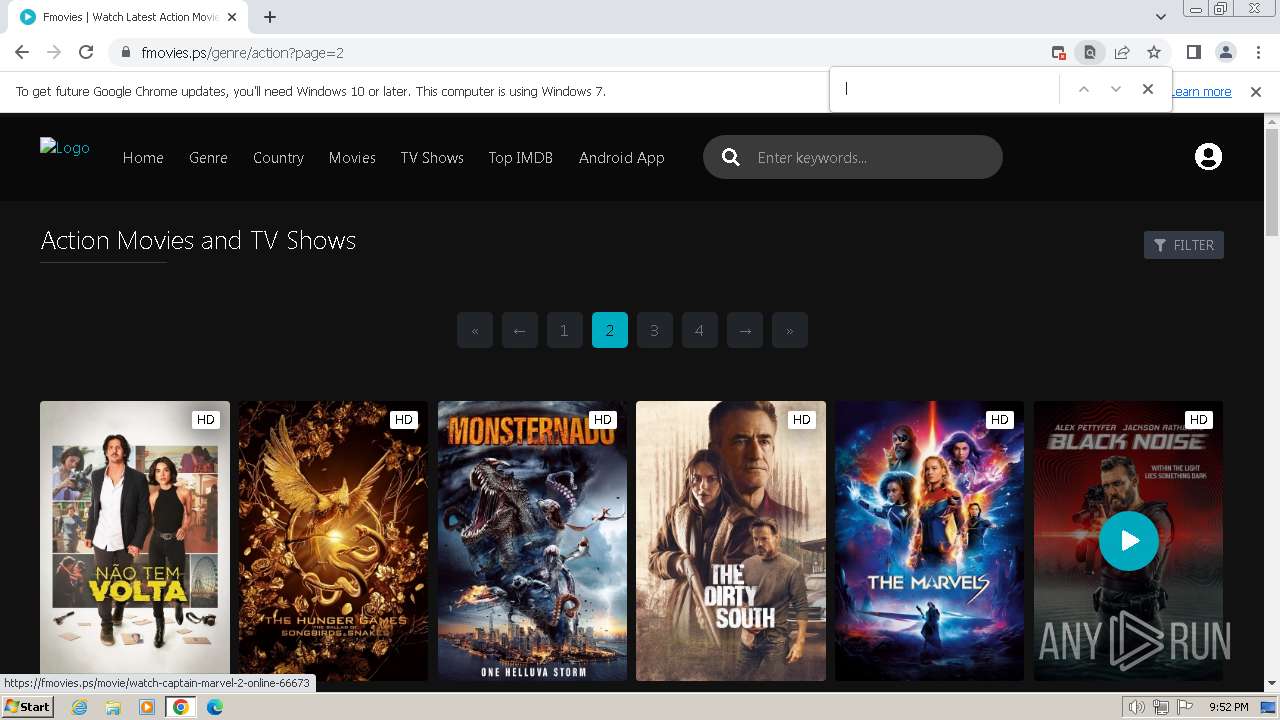Click the address bar URL
The image size is (1280, 720).
pyautogui.click(x=243, y=53)
